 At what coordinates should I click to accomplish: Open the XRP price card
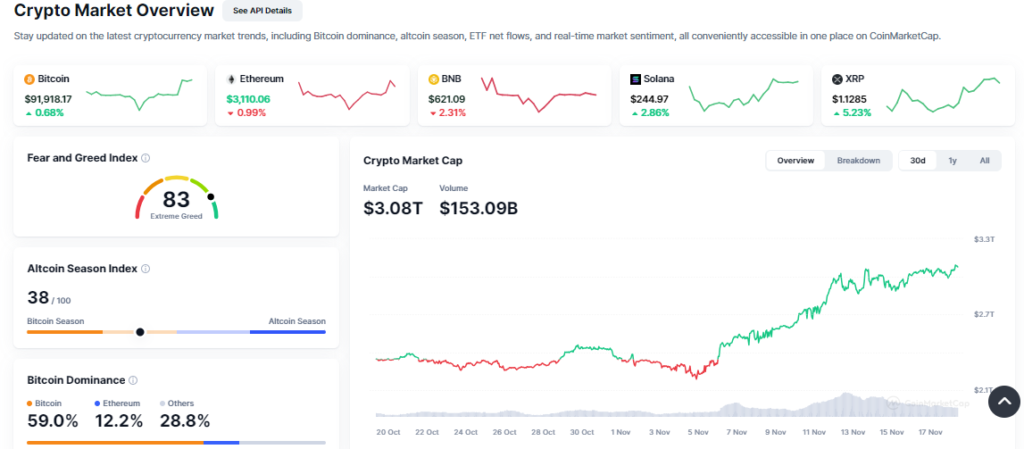click(x=918, y=95)
